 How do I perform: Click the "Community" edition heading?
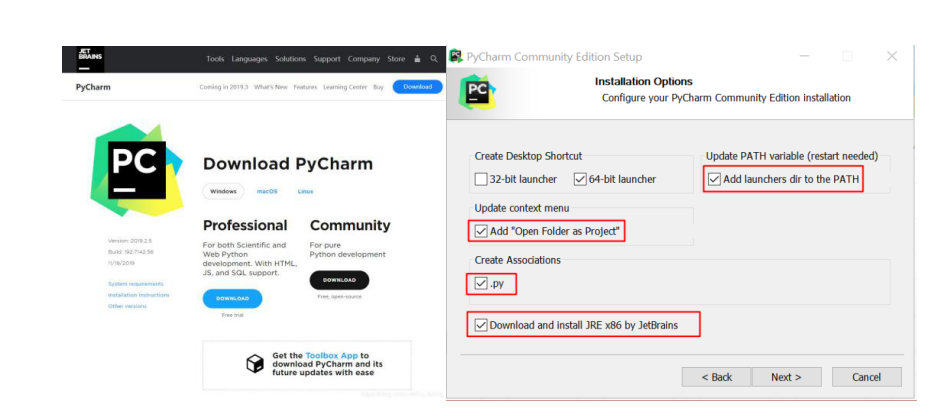pyautogui.click(x=350, y=225)
